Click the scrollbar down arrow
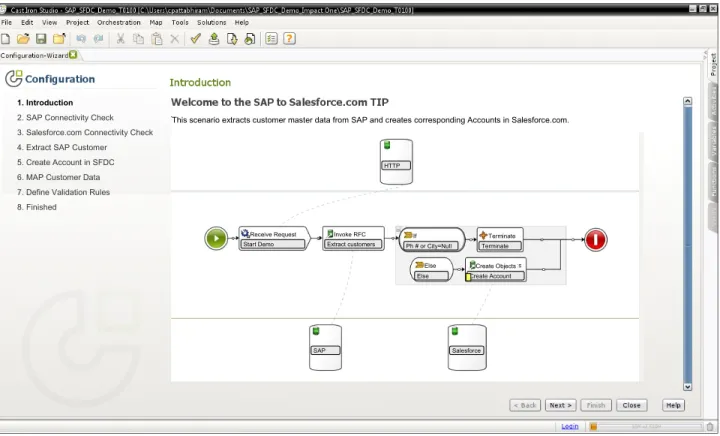720x436 pixels. tap(687, 387)
